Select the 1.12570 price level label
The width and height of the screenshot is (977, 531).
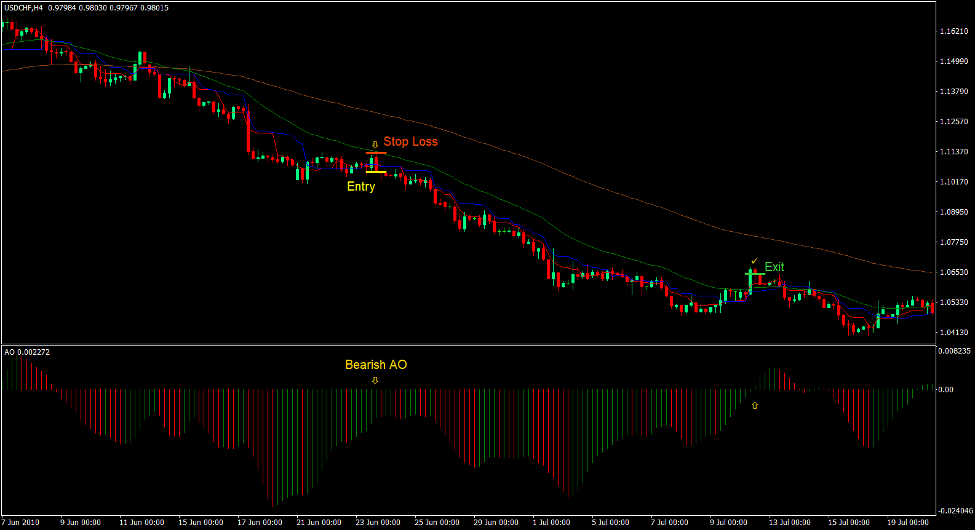tap(954, 122)
